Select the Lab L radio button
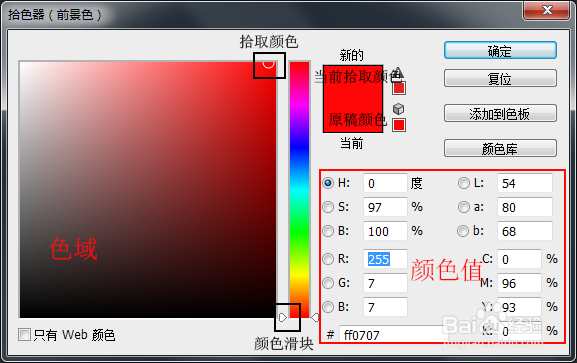This screenshot has height=363, width=577. [x=464, y=183]
